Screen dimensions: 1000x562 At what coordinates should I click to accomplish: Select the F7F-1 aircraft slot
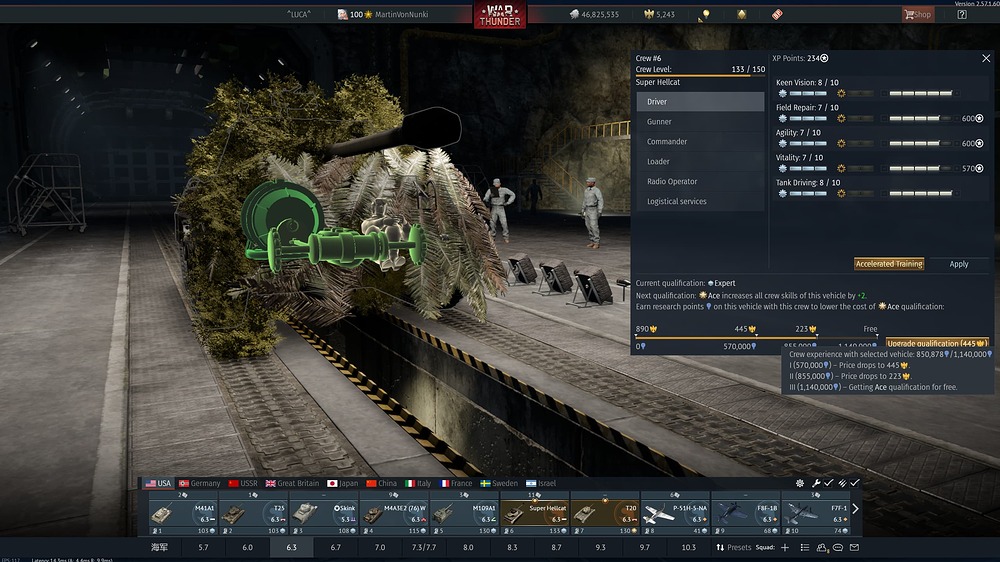(816, 515)
